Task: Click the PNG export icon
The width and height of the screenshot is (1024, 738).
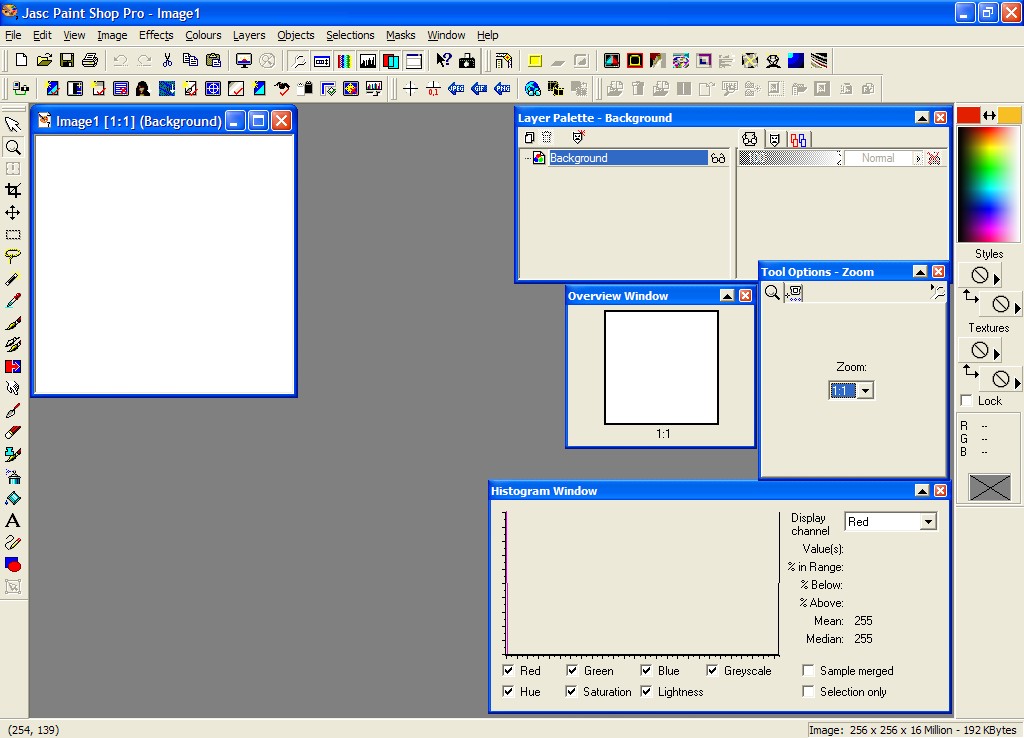Action: coord(502,89)
